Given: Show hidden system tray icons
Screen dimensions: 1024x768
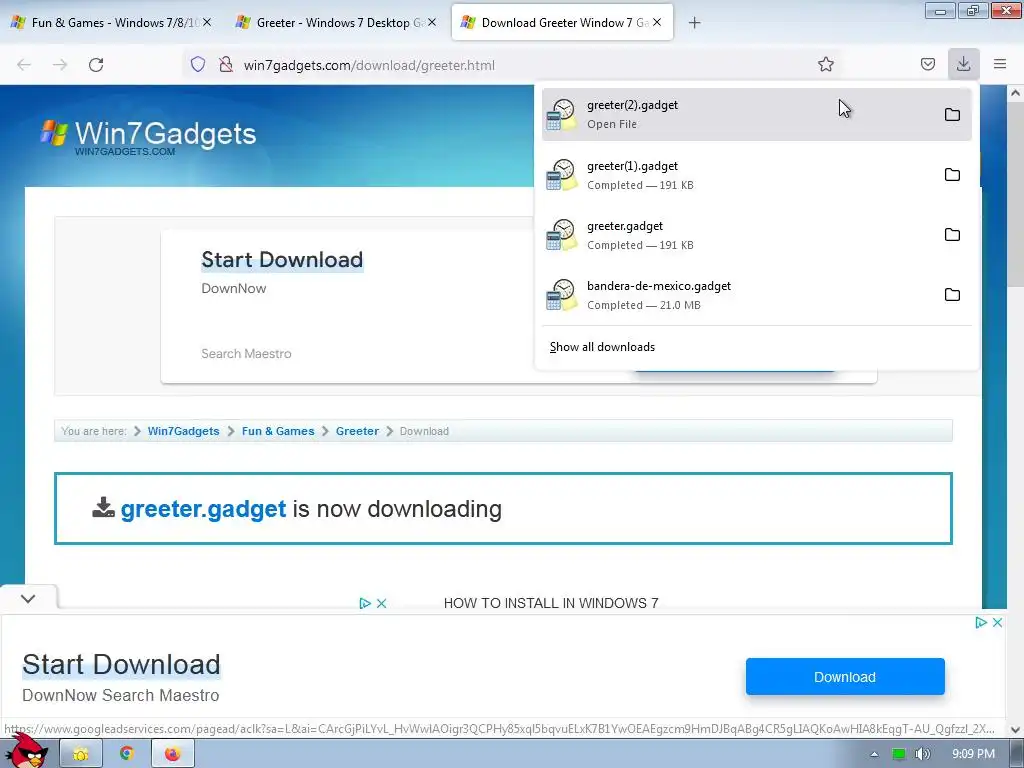Looking at the screenshot, I should 874,754.
